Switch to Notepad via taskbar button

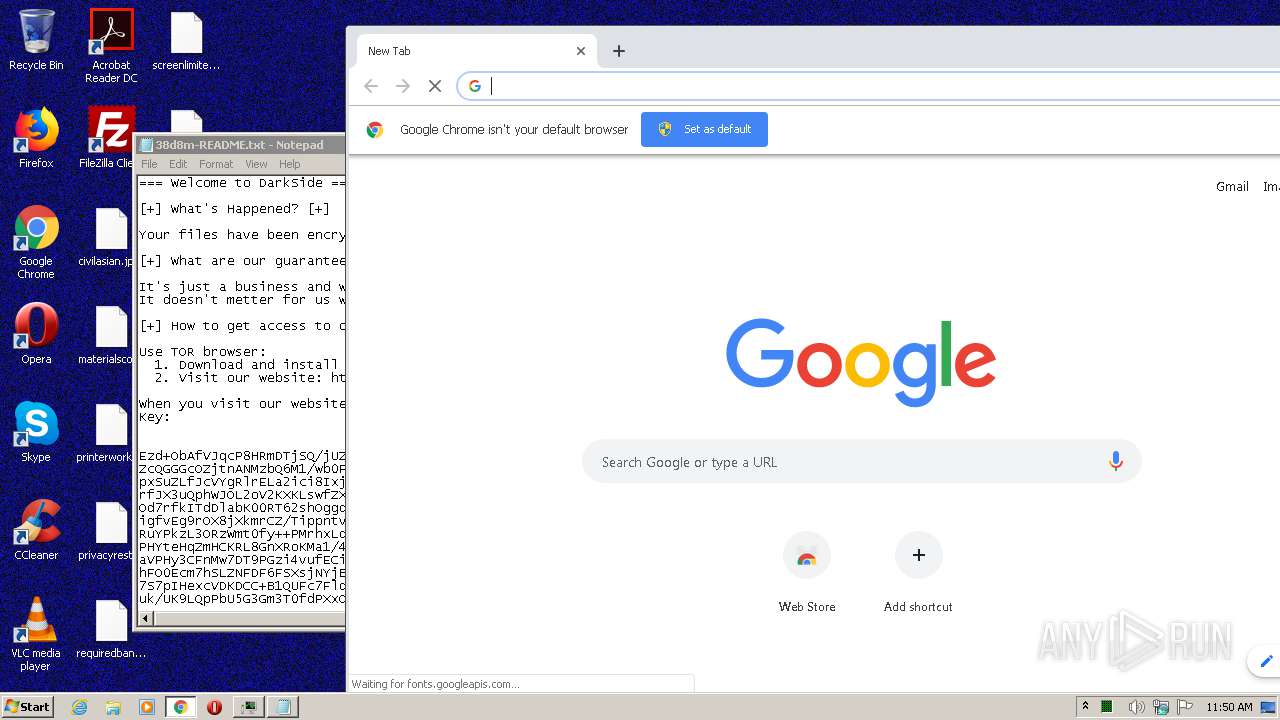283,707
